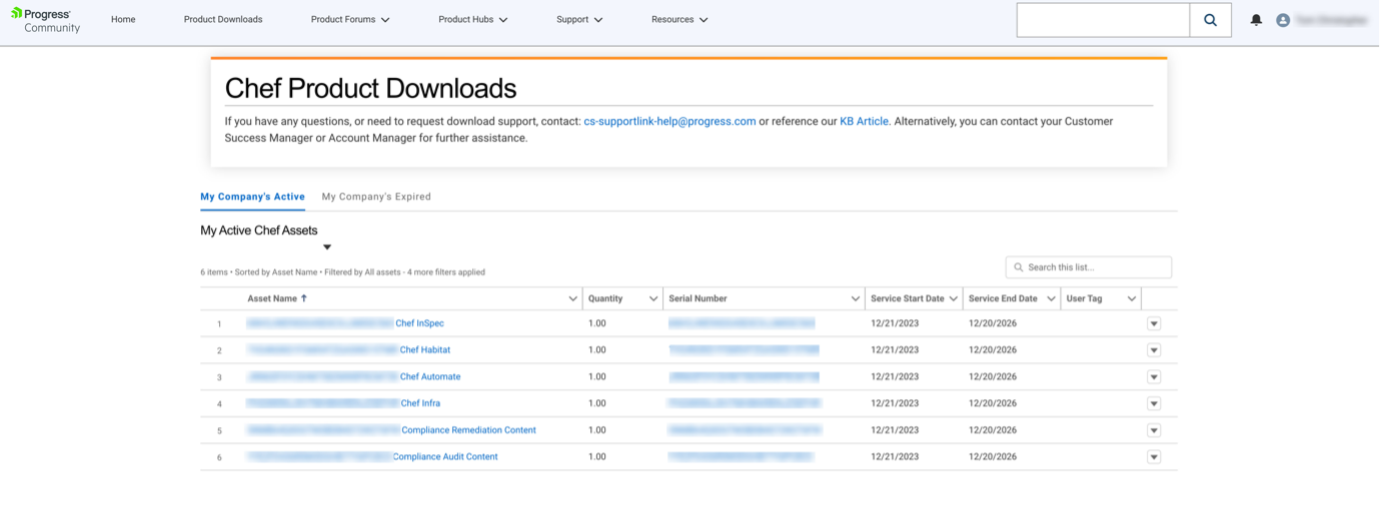Viewport: 1384px width, 528px height.
Task: Open the notifications bell icon
Action: (1256, 20)
